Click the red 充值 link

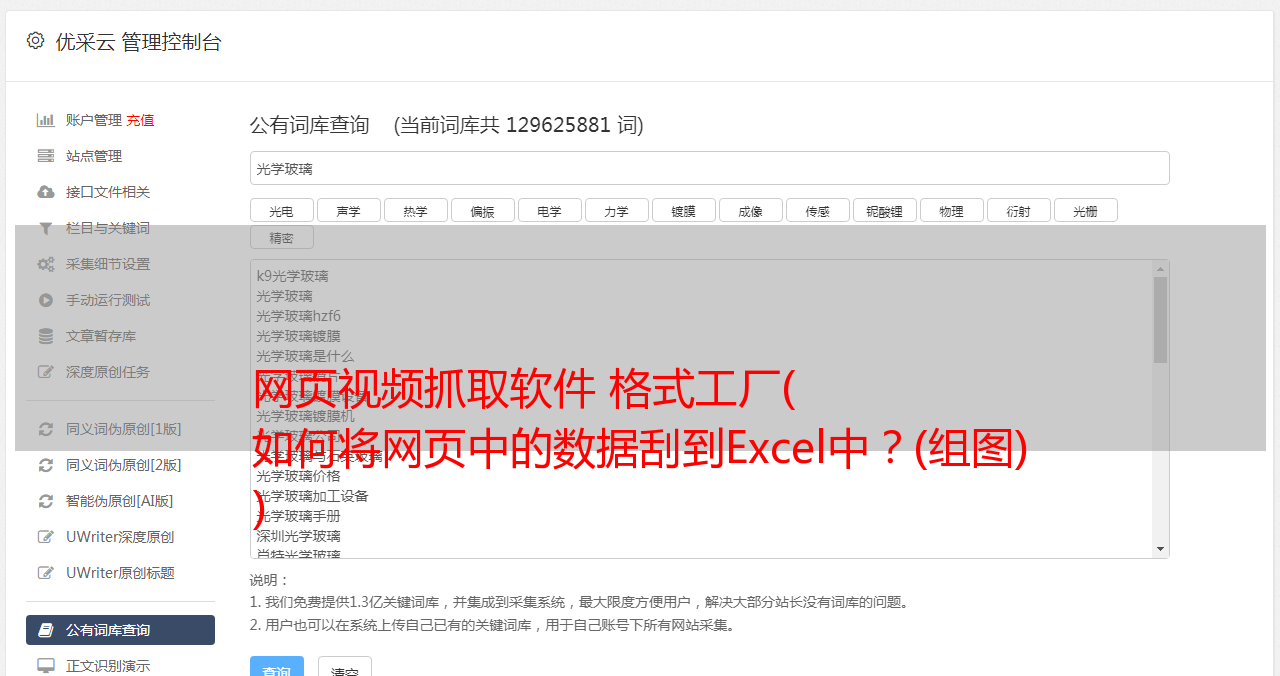coord(140,120)
